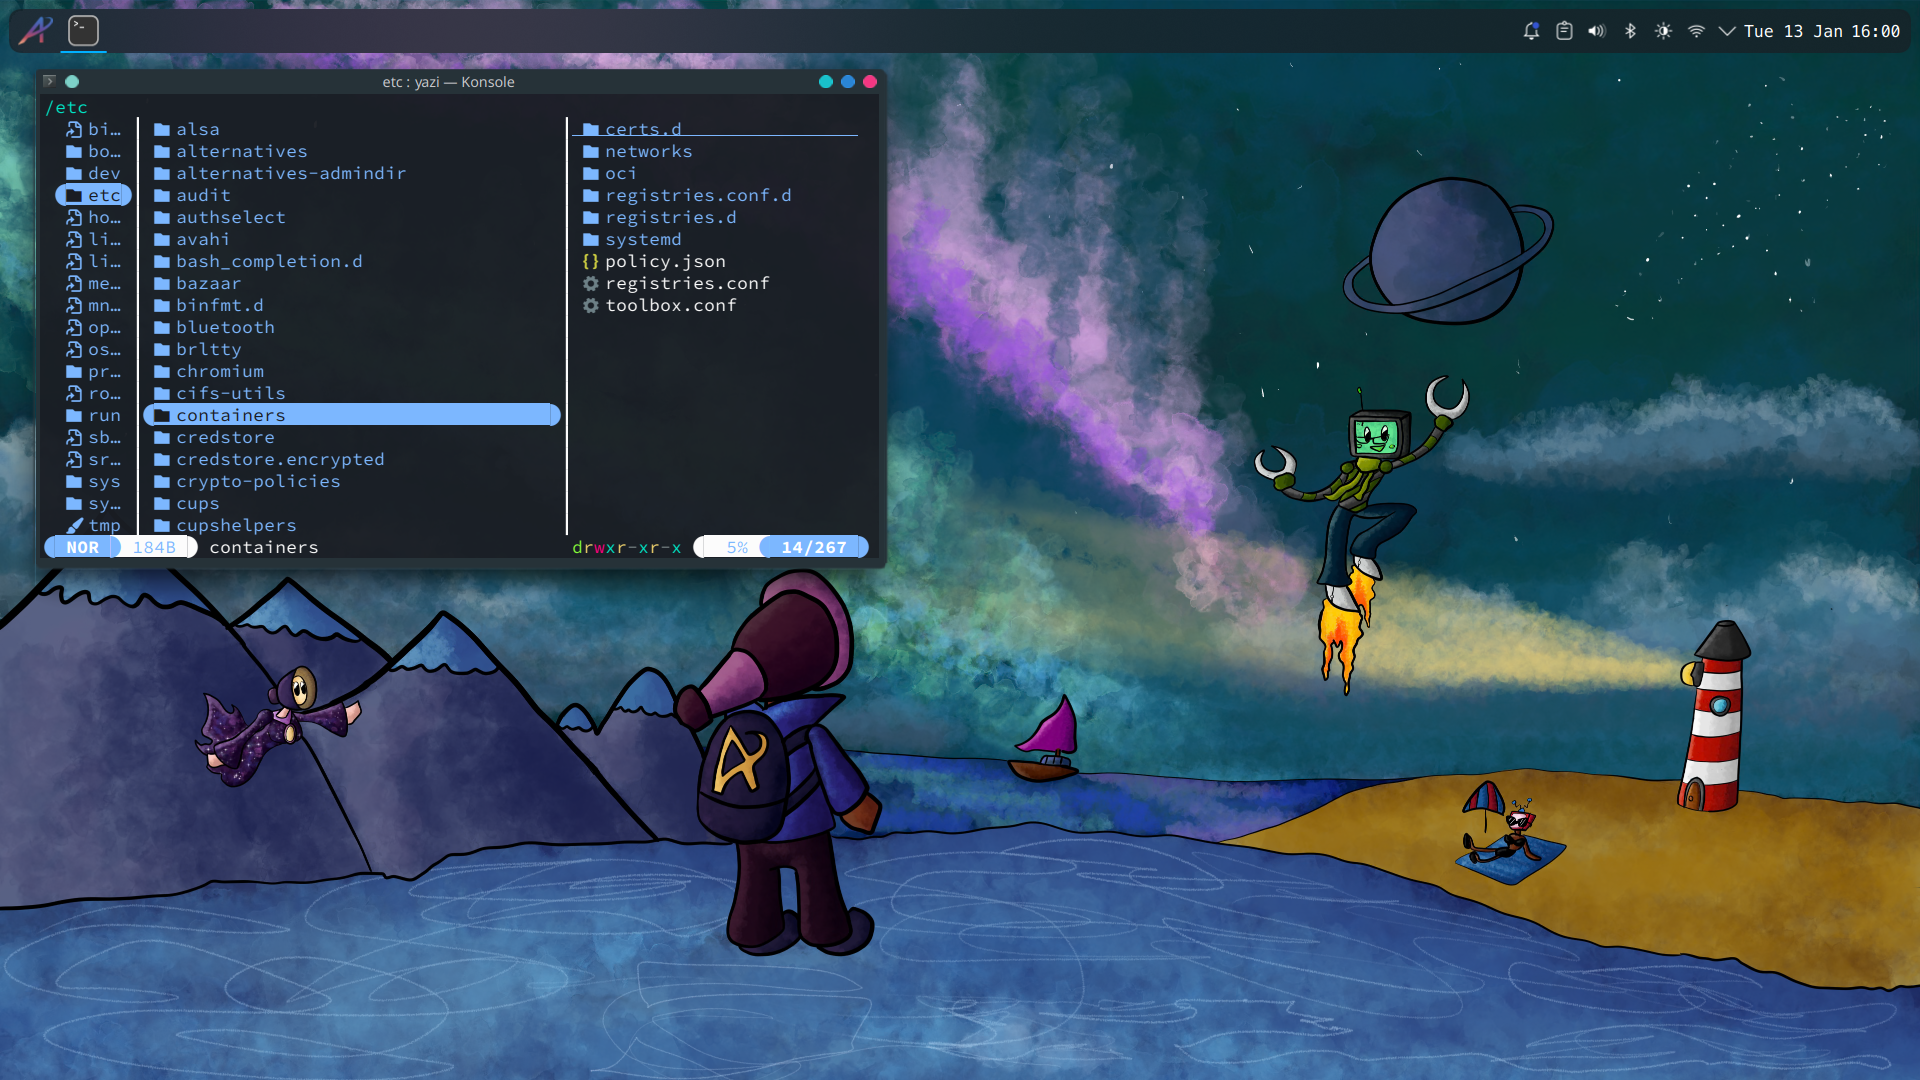Click the date and time clock
Viewport: 1920px width, 1080px height.
pos(1821,31)
